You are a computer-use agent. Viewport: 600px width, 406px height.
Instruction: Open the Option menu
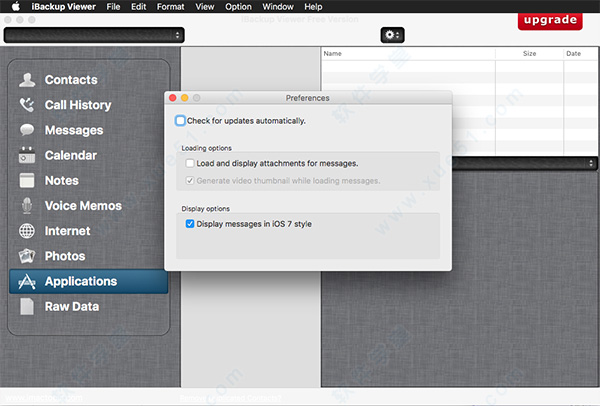[x=238, y=7]
